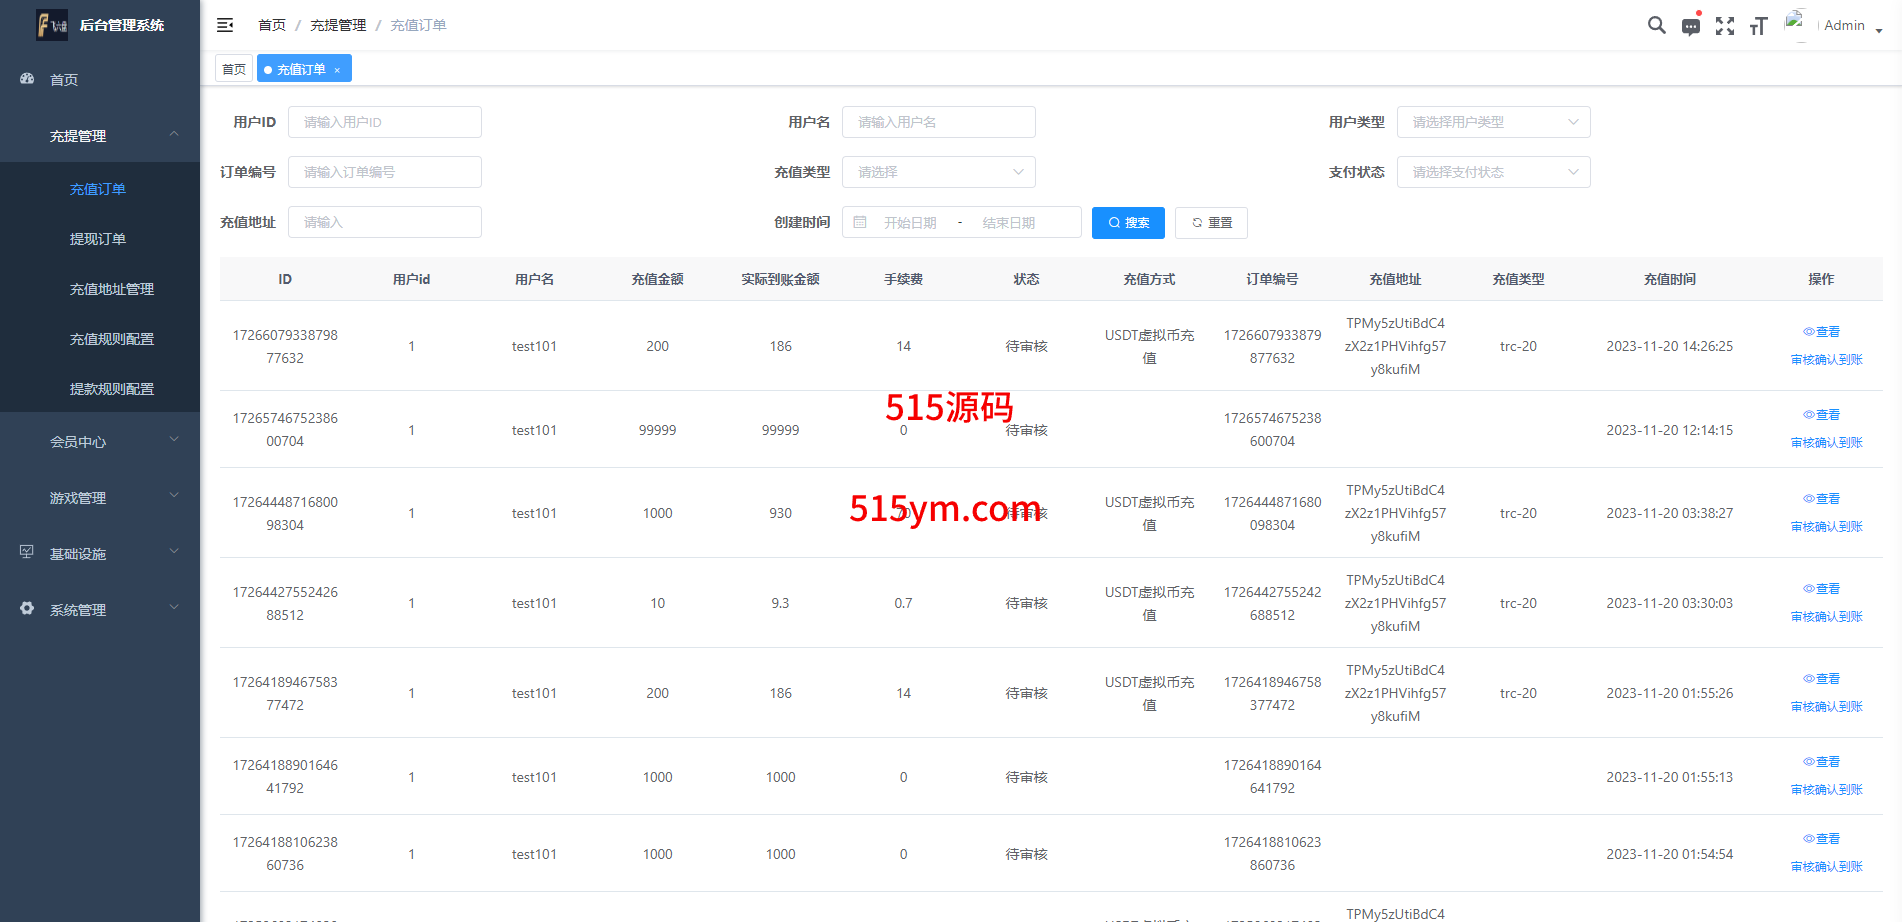1902x922 pixels.
Task: Click the 重置 reset button
Action: (x=1211, y=222)
